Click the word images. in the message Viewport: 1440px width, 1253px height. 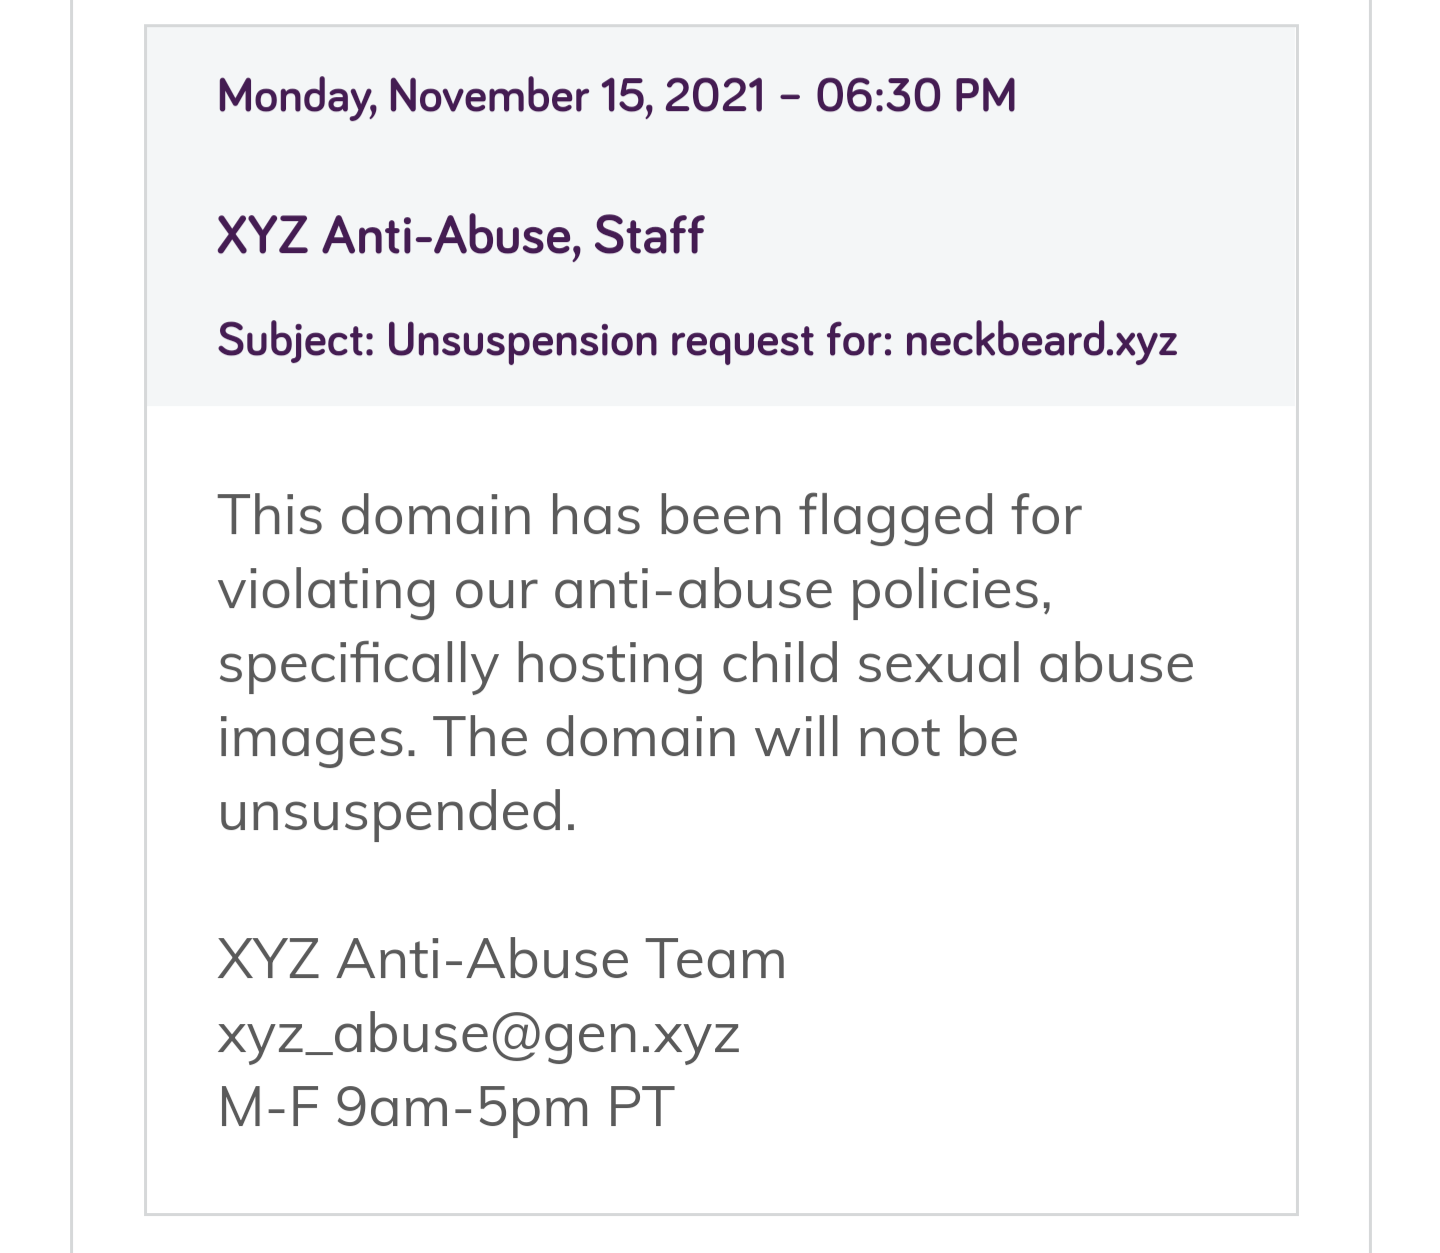[317, 738]
